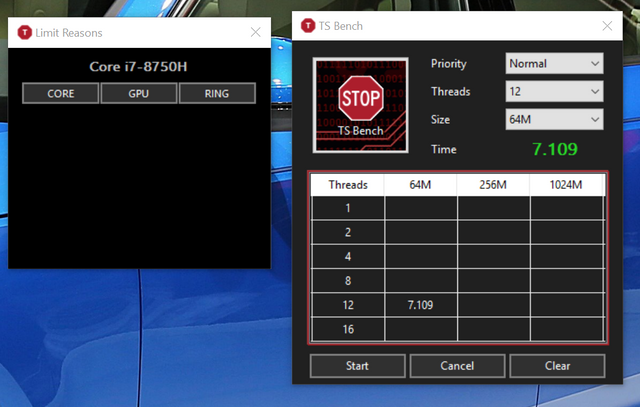Click row label 16 in the threads table

pos(348,329)
